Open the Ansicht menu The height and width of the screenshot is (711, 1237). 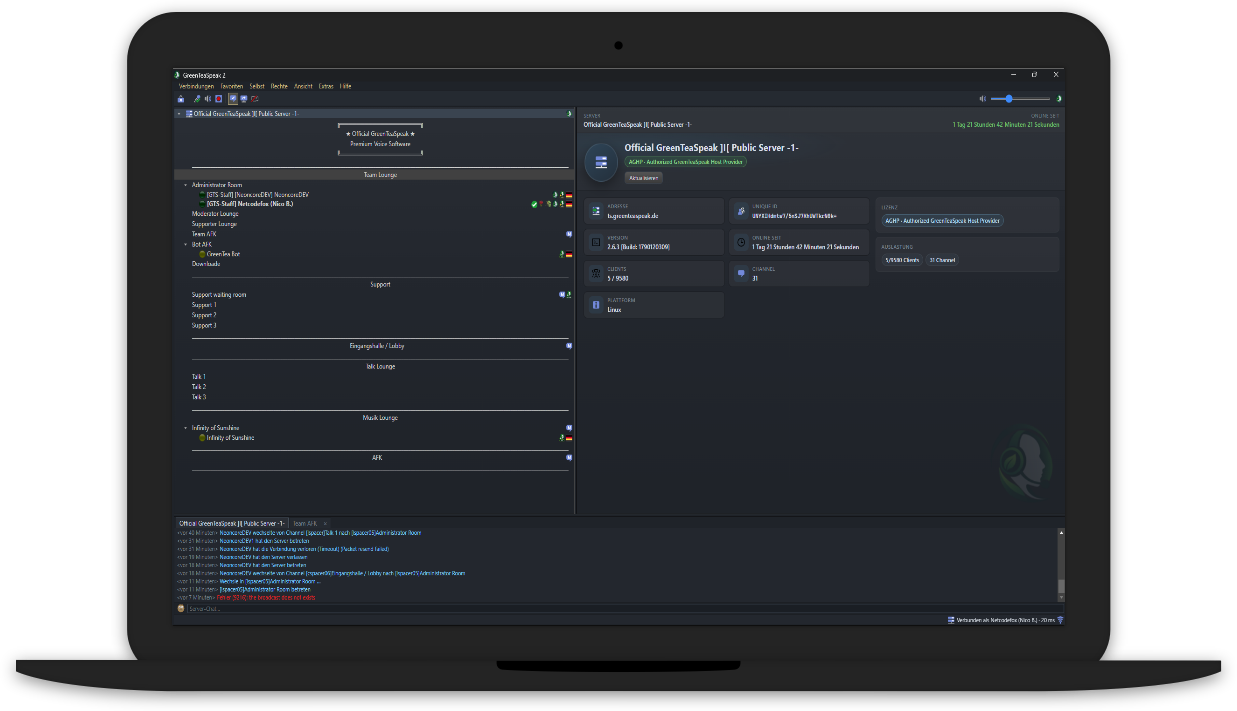tap(303, 87)
